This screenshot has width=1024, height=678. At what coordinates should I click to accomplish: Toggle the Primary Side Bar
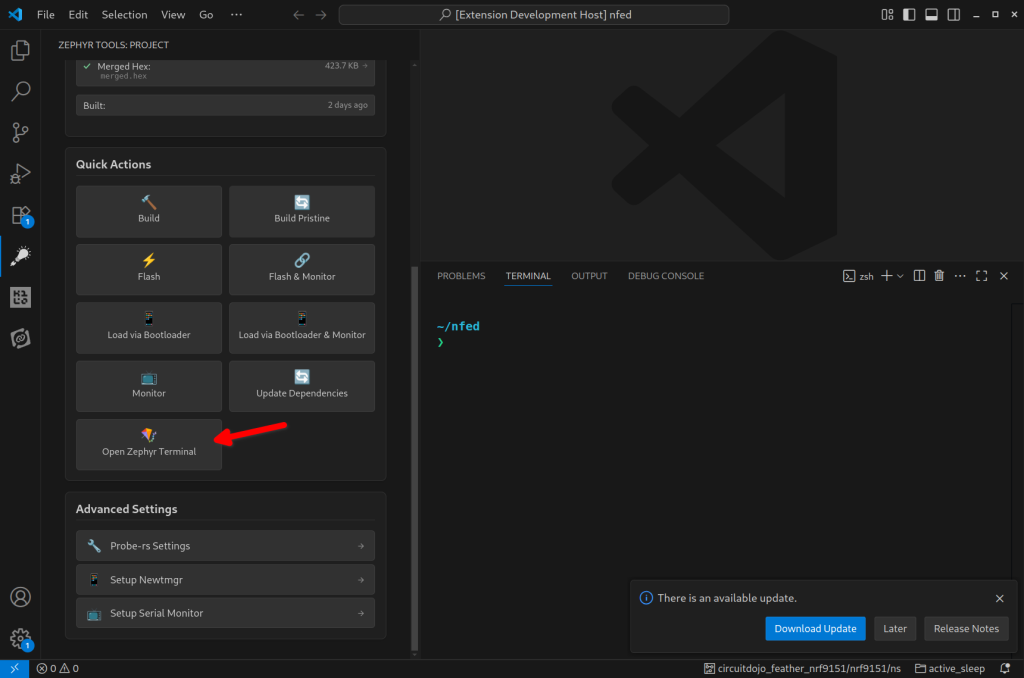point(909,14)
